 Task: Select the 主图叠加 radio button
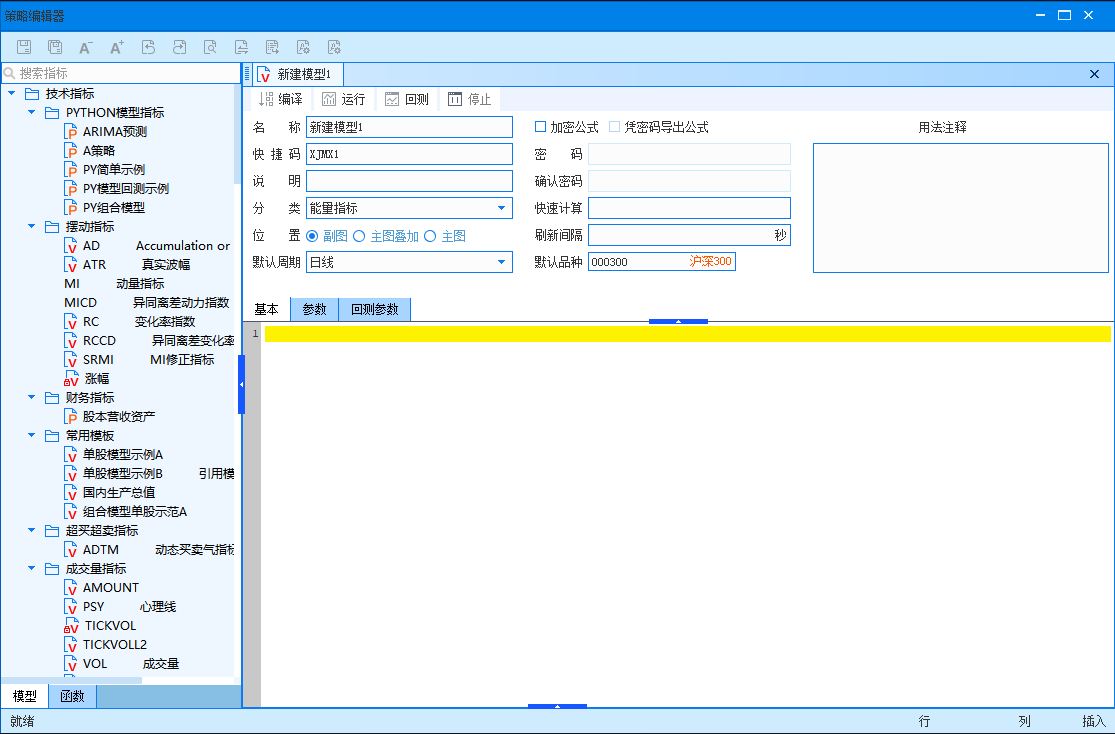point(359,236)
